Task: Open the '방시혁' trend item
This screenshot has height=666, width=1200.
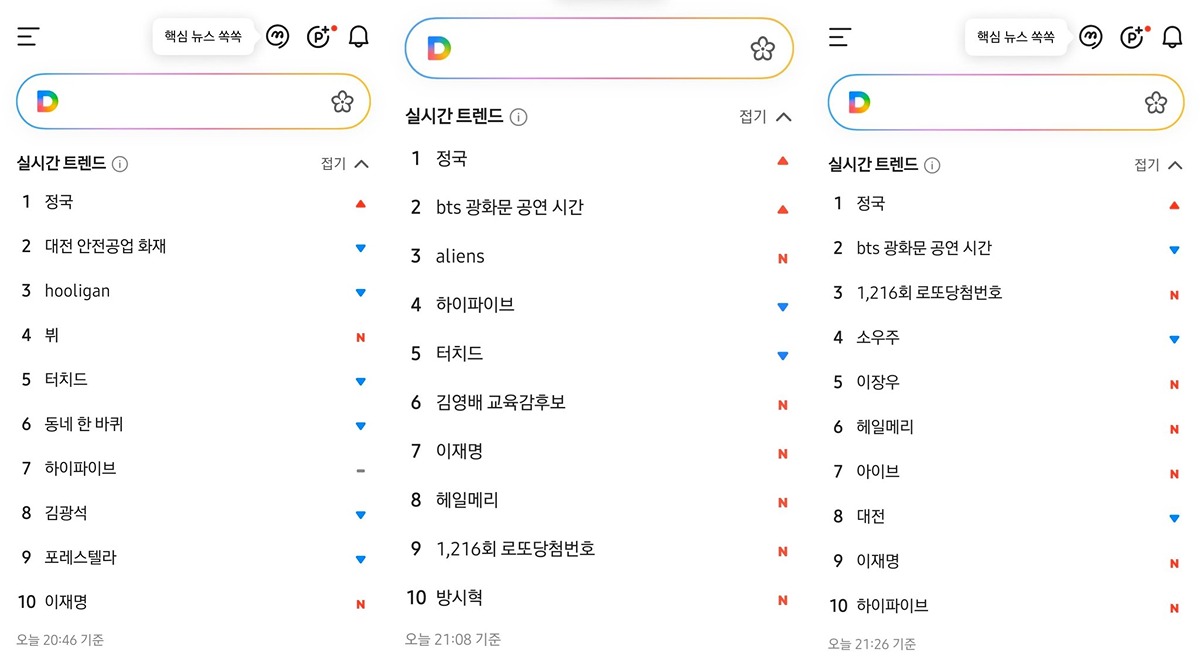Action: [459, 597]
